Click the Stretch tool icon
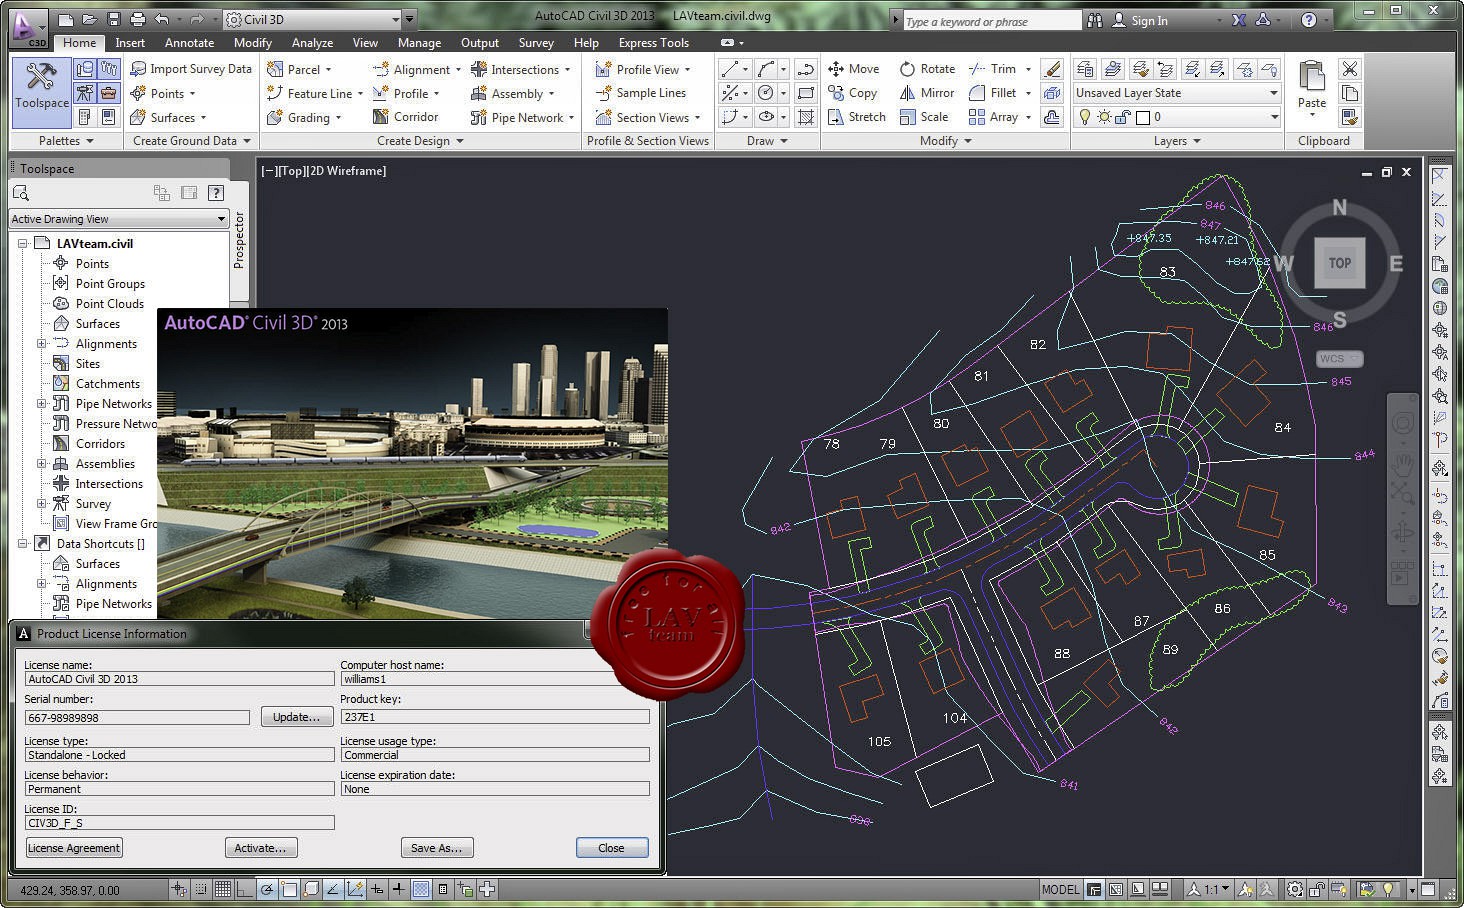 tap(836, 117)
